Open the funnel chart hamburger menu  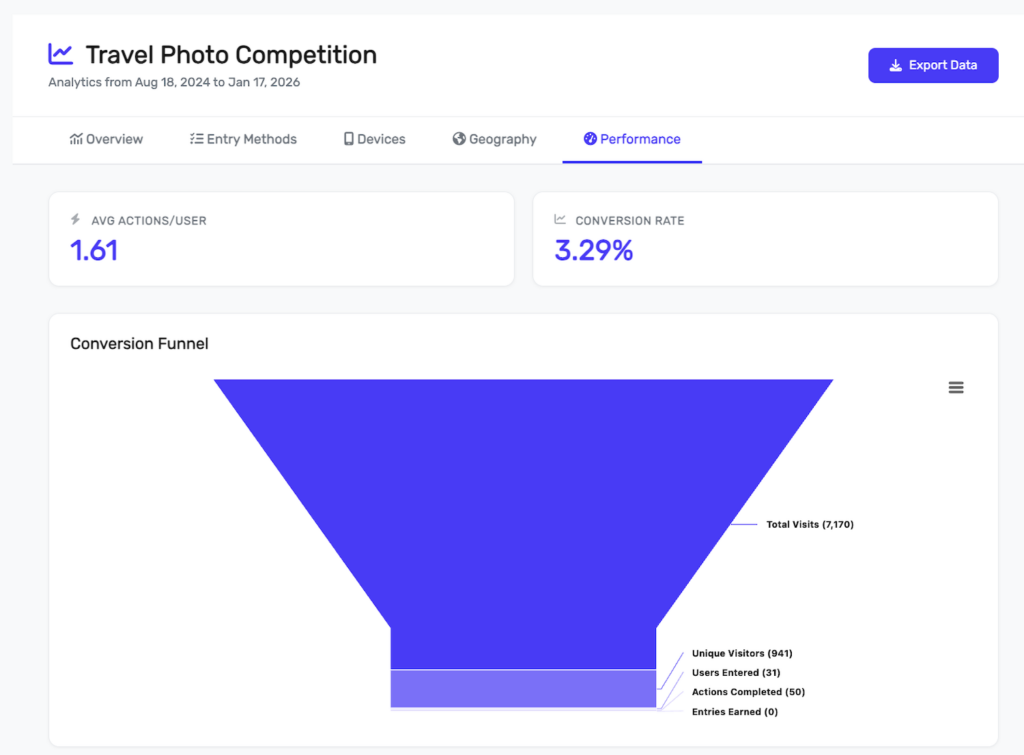pyautogui.click(x=956, y=388)
